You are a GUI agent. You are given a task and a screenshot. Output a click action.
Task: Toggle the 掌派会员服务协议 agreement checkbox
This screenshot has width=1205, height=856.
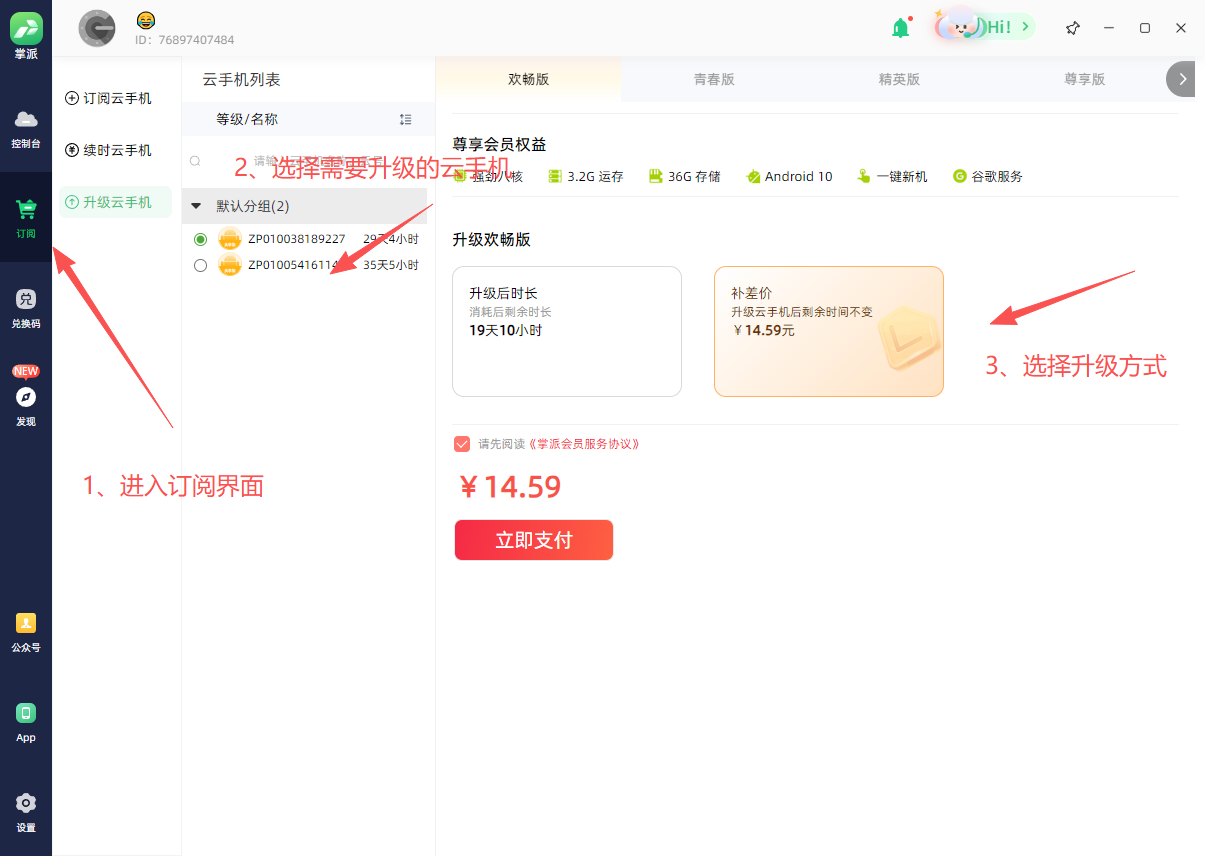click(x=462, y=444)
